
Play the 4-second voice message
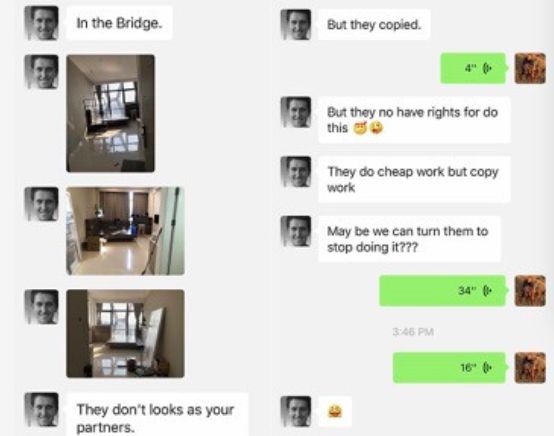pos(473,68)
